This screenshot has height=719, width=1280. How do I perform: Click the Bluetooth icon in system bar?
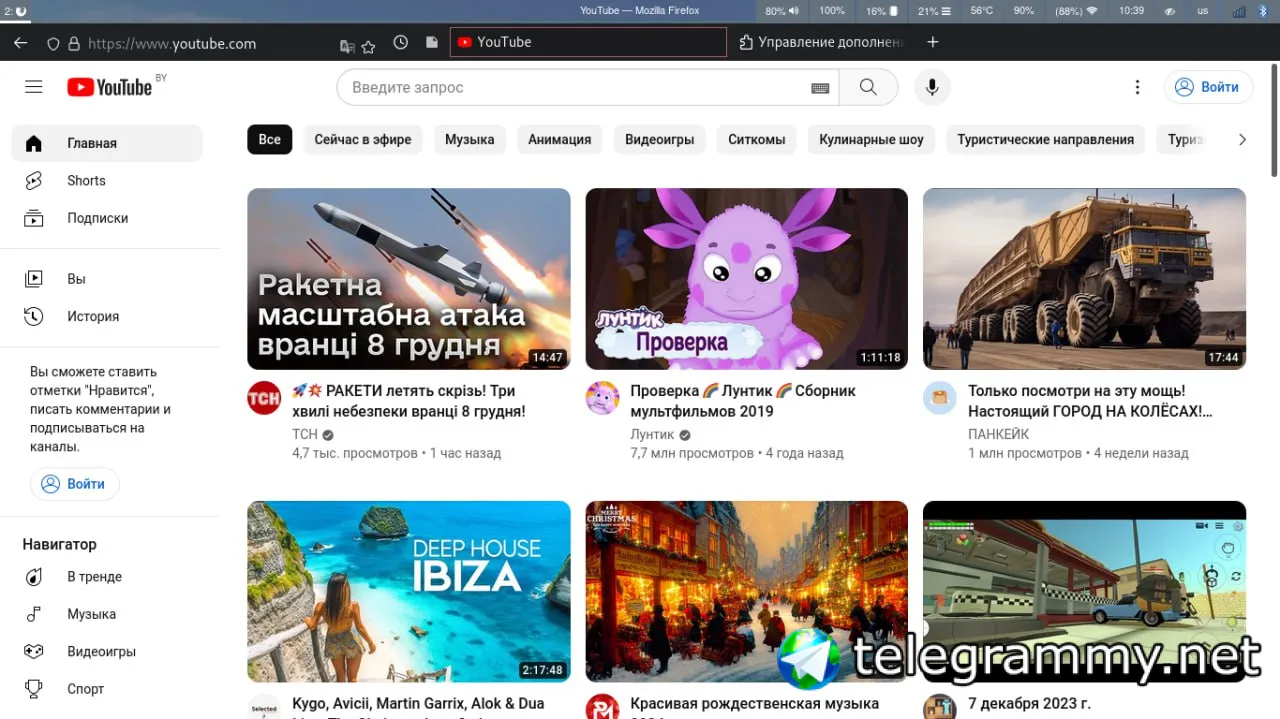coord(1263,11)
